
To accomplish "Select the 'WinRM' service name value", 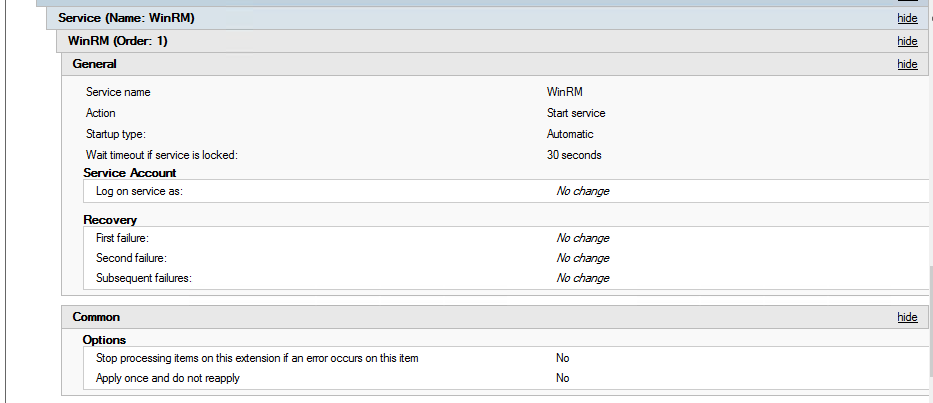I will (x=565, y=92).
